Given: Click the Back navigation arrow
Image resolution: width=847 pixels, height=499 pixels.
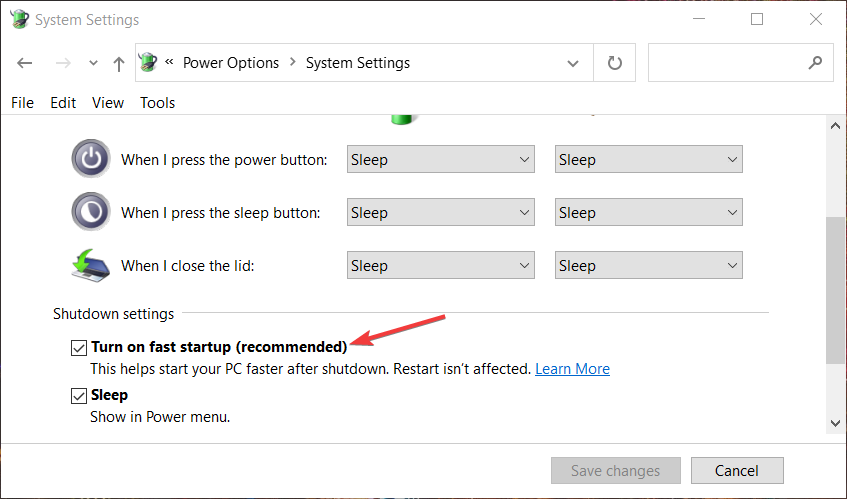Looking at the screenshot, I should click(x=25, y=63).
